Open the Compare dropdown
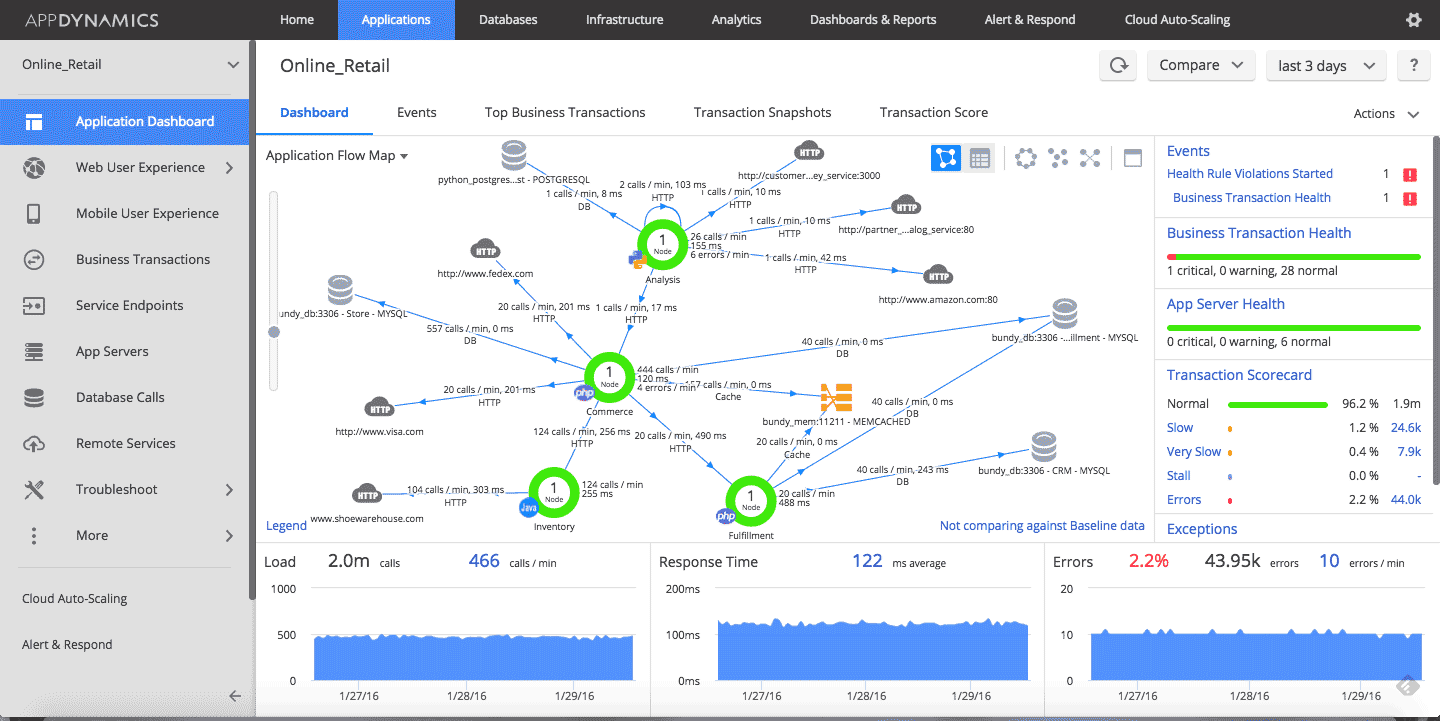 [x=1201, y=66]
